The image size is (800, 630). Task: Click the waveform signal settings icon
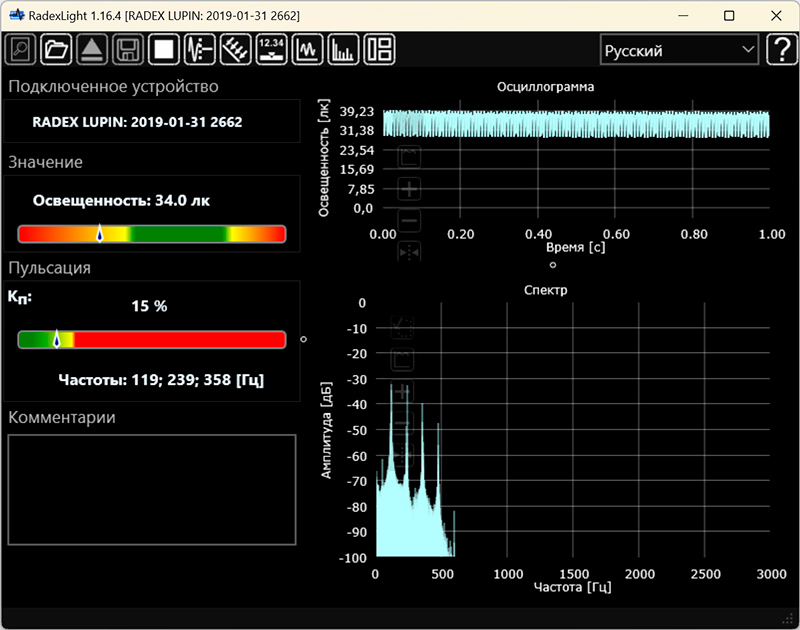tap(199, 49)
